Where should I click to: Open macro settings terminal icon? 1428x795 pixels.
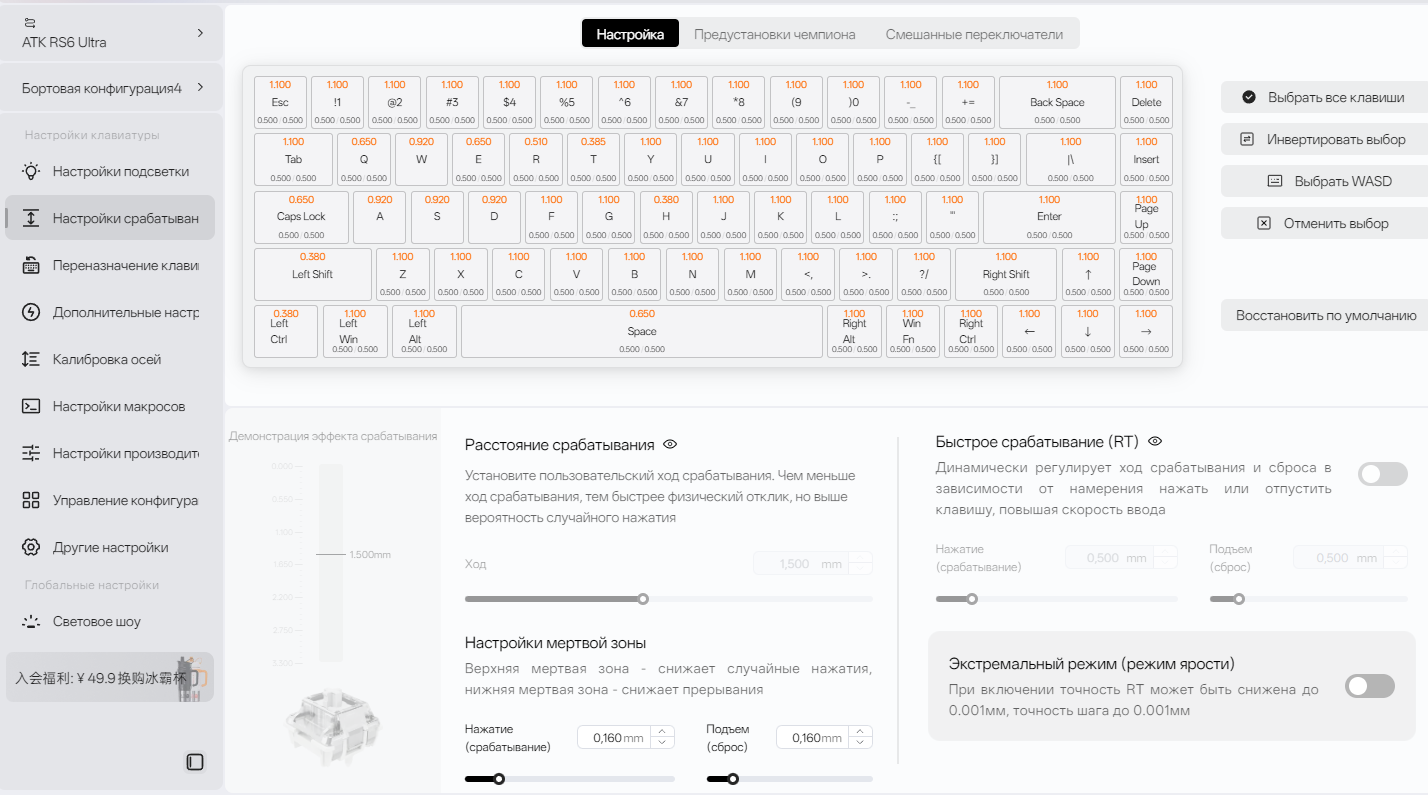tap(31, 406)
